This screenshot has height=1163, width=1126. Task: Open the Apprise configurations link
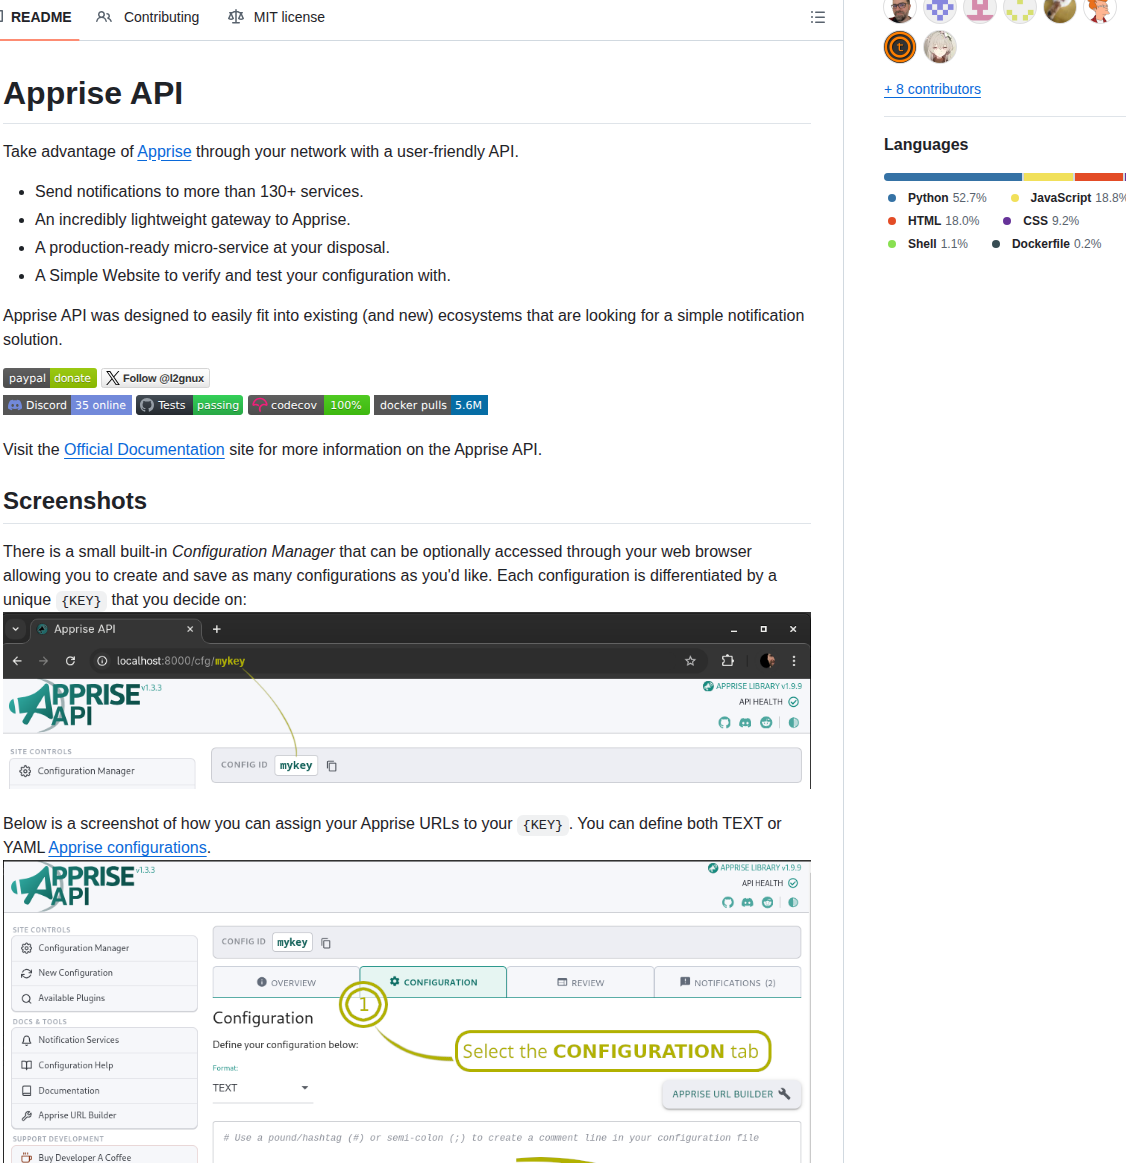click(128, 847)
